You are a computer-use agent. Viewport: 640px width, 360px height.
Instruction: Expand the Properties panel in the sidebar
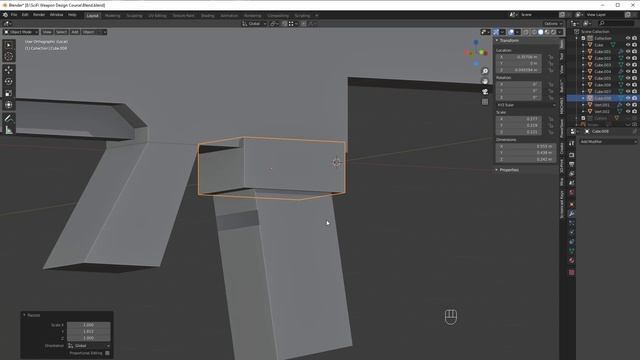508,170
